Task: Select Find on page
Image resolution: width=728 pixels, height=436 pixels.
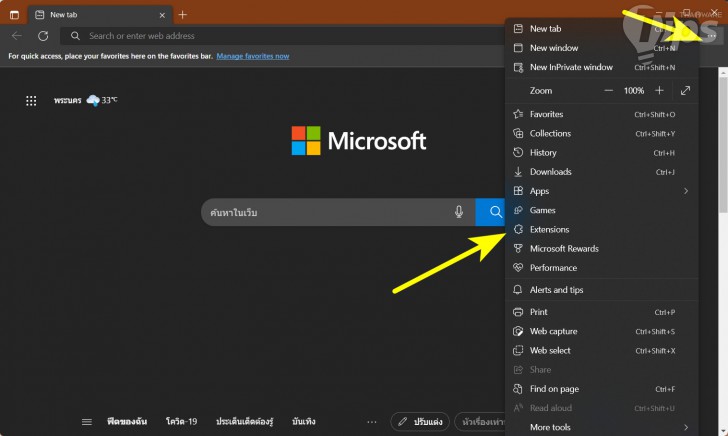Action: [x=602, y=389]
